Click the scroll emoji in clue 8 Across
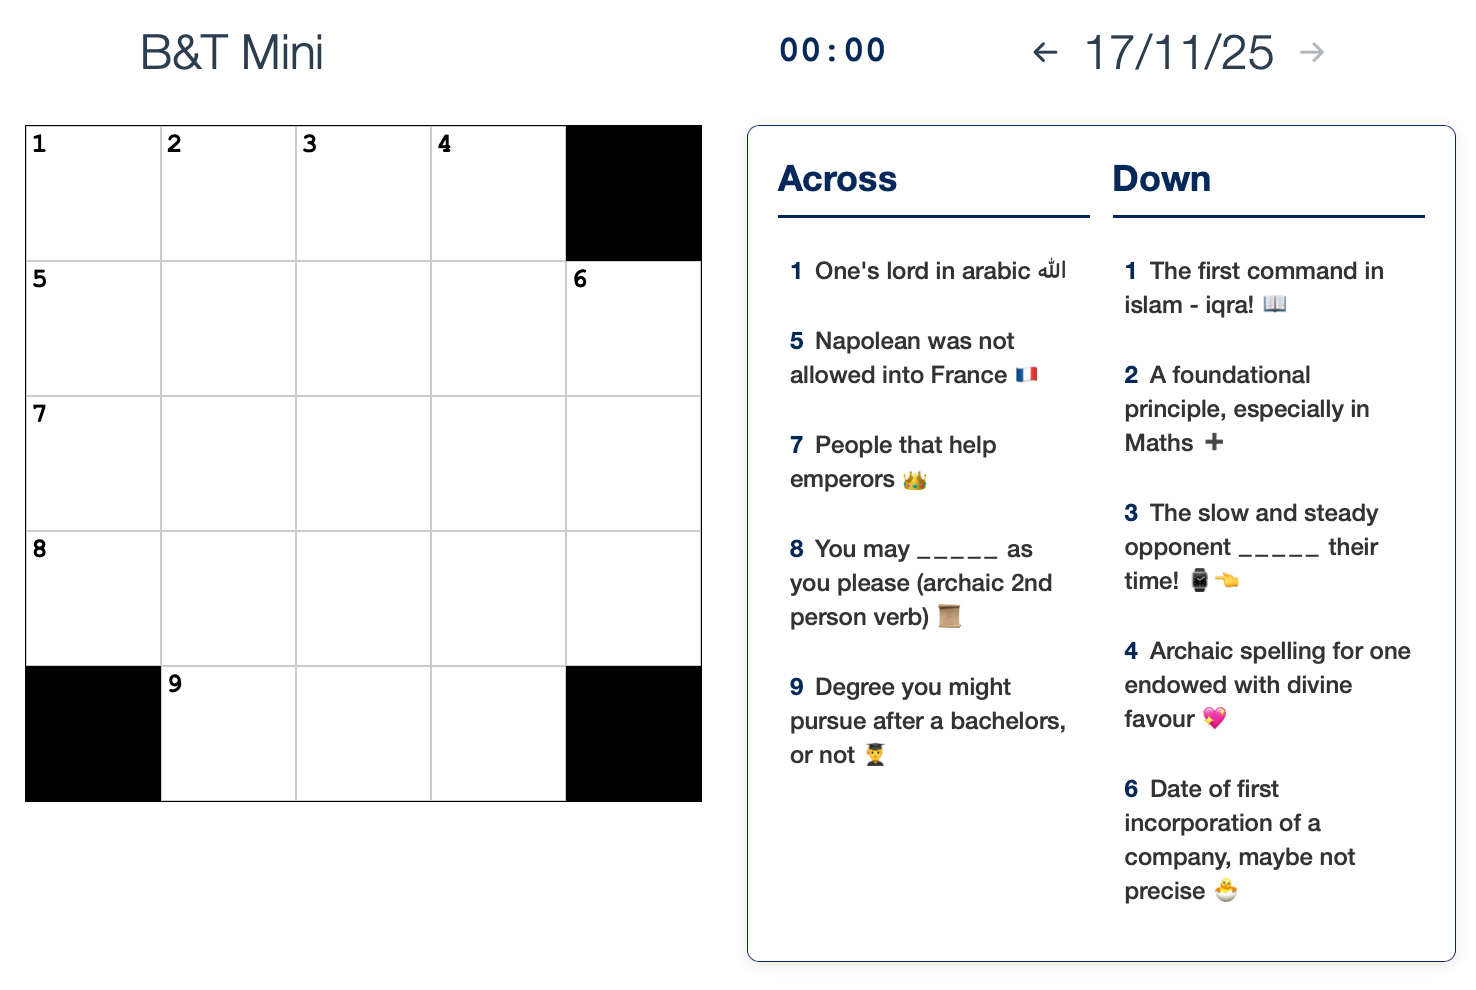1476x990 pixels. click(948, 617)
